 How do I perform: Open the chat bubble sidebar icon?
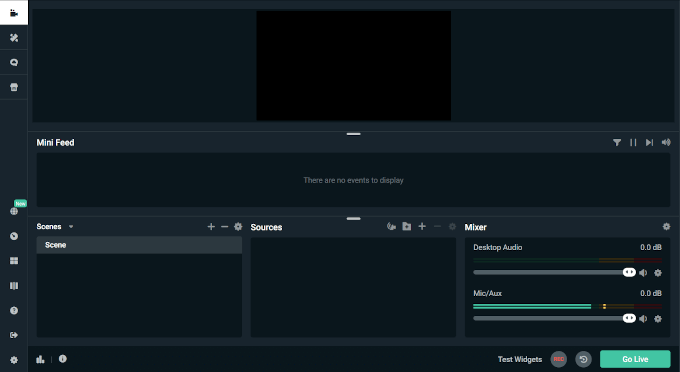14,62
